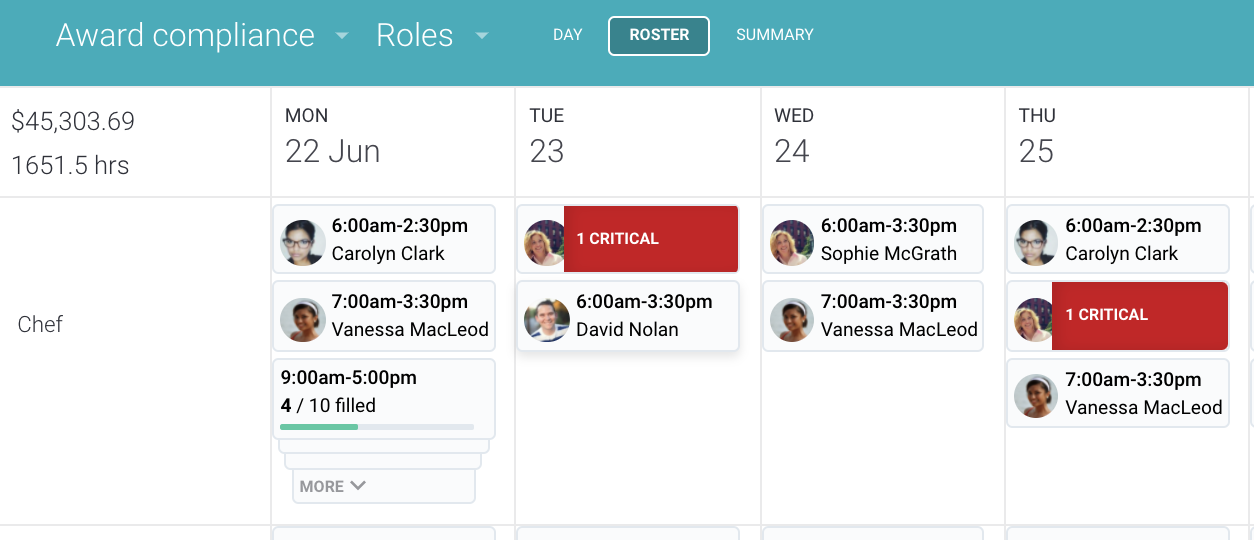Select the ROSTER view tab

(x=659, y=35)
